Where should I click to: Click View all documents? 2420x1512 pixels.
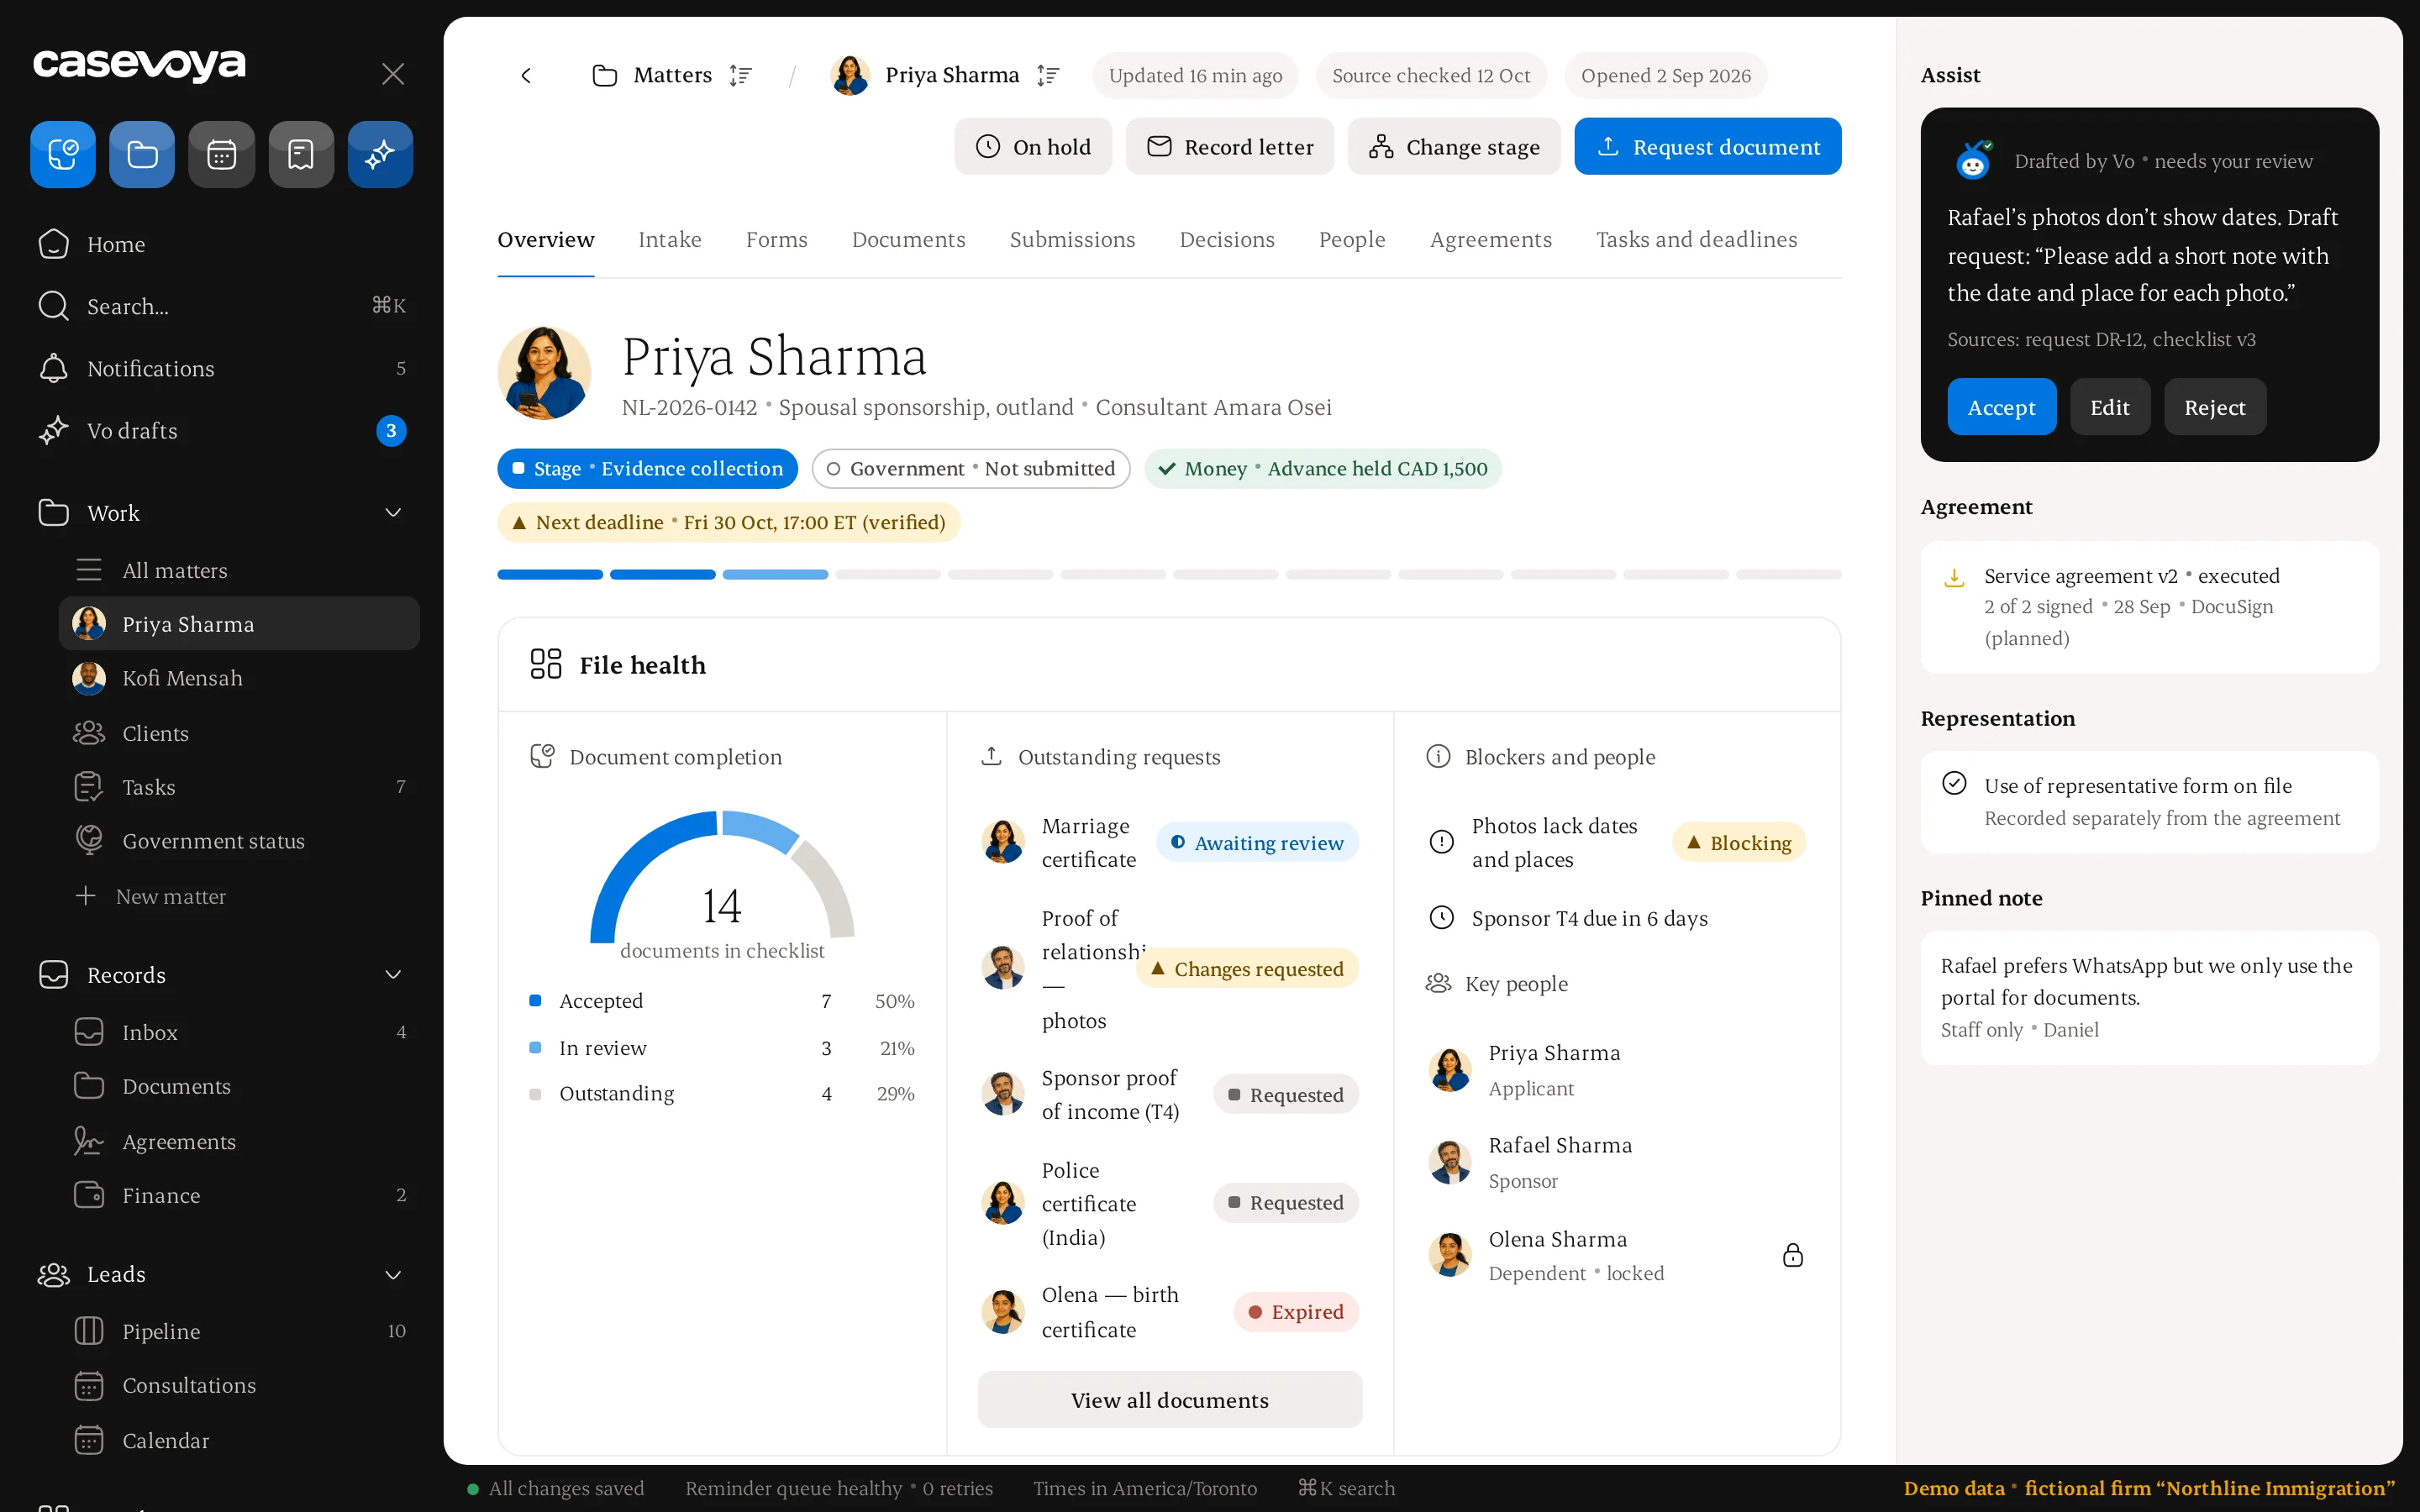click(x=1170, y=1400)
